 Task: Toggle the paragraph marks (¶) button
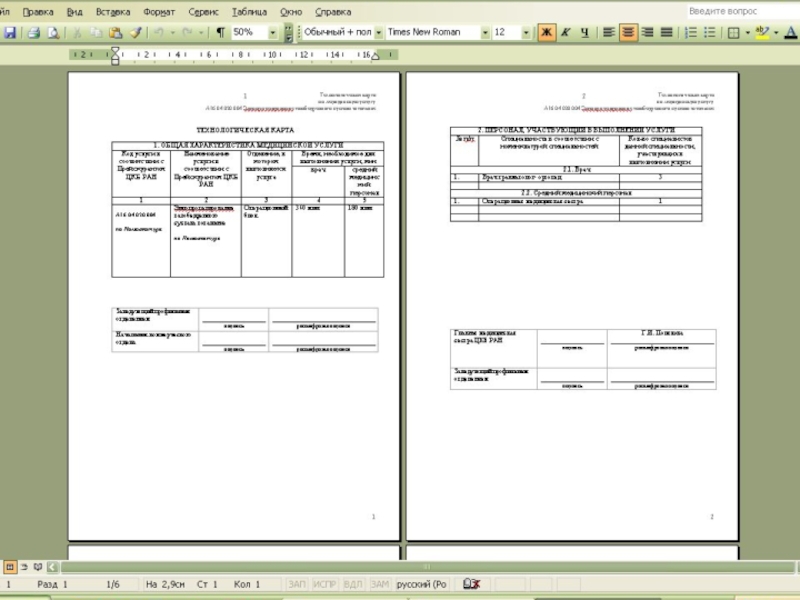pos(220,33)
